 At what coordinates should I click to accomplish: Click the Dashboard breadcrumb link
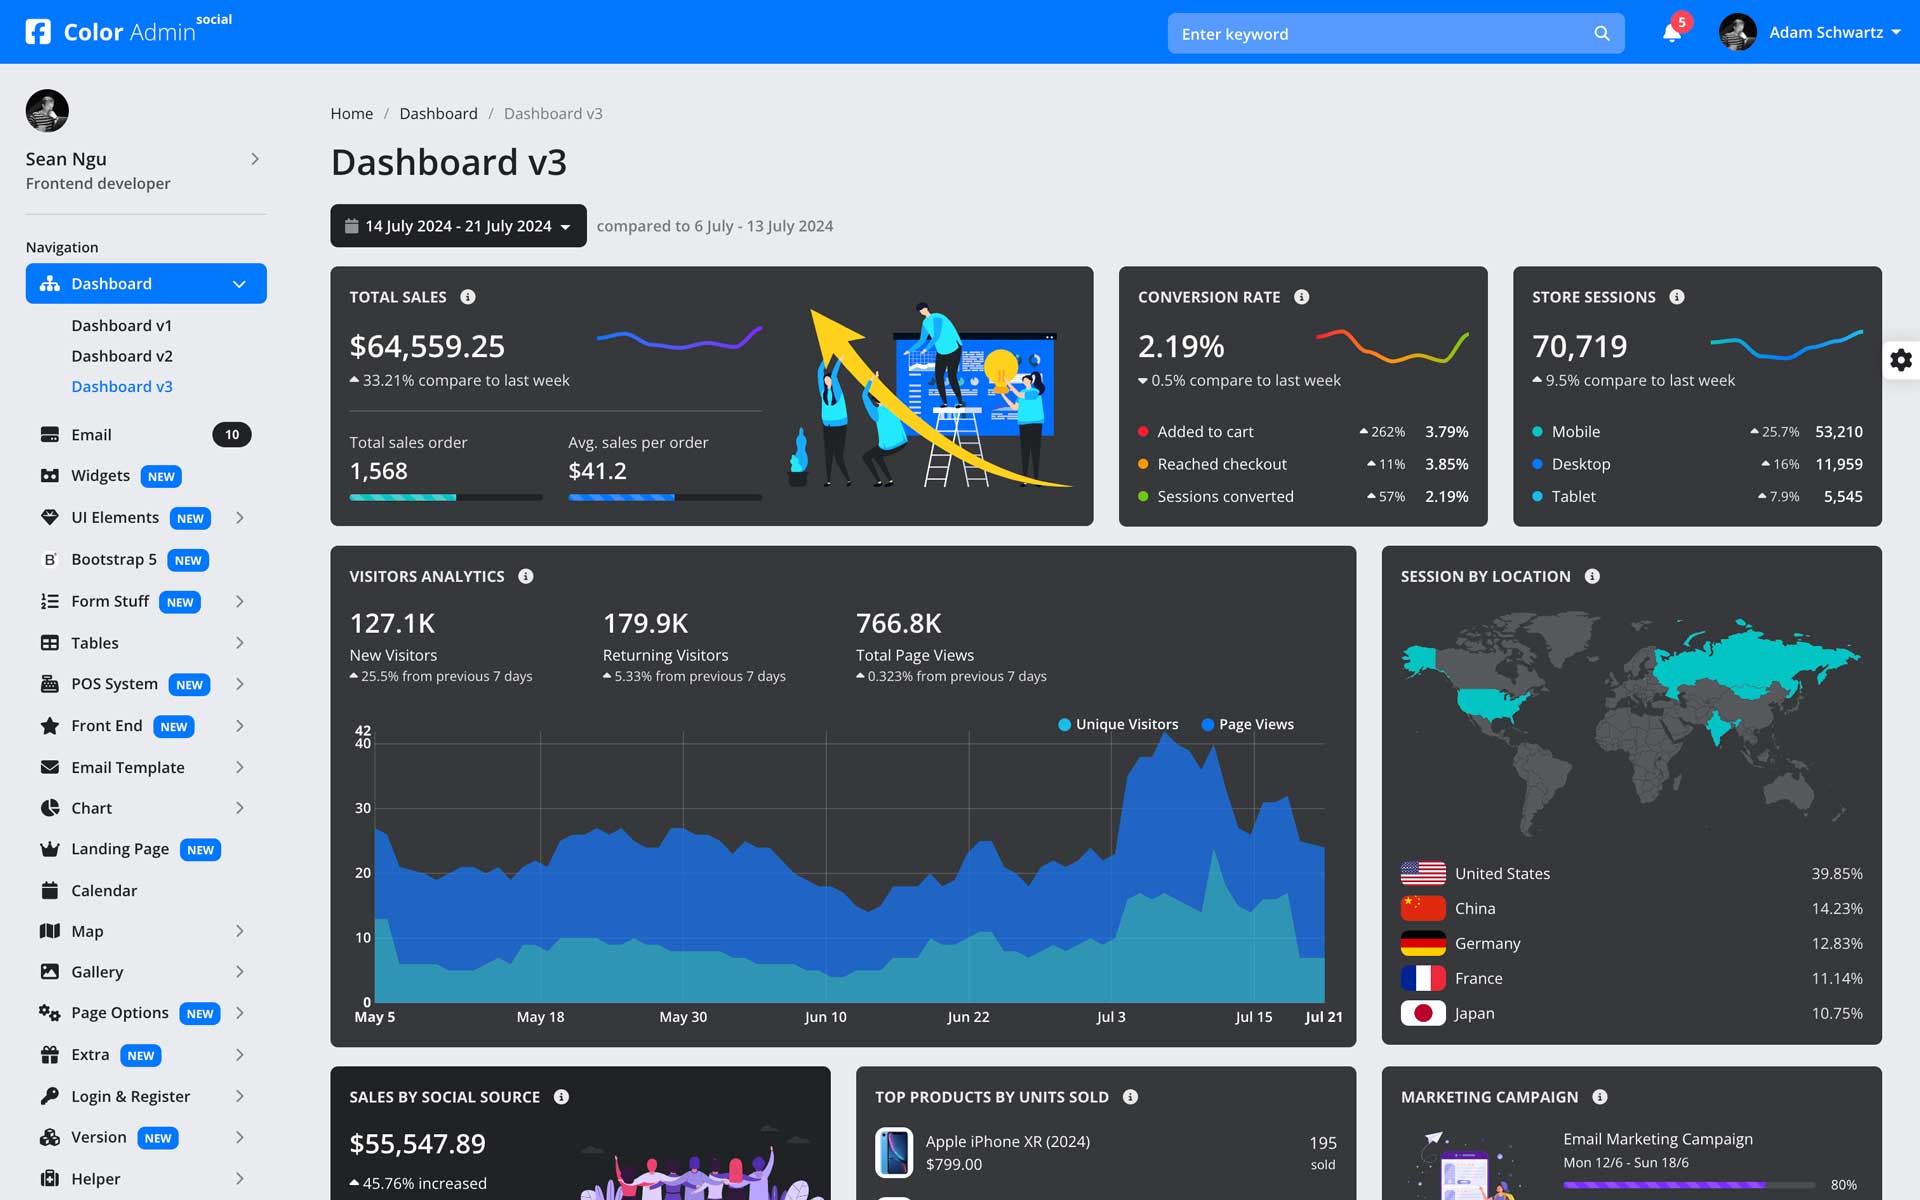click(x=438, y=113)
